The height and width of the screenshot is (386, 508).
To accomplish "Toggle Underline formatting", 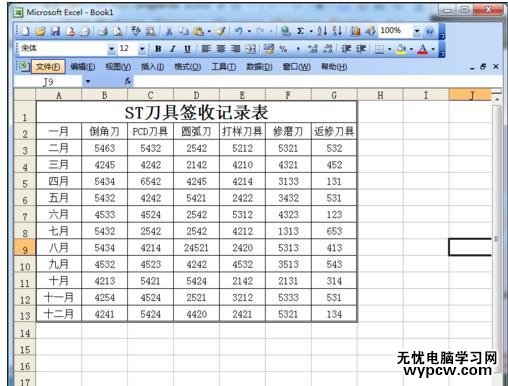I will click(x=187, y=49).
